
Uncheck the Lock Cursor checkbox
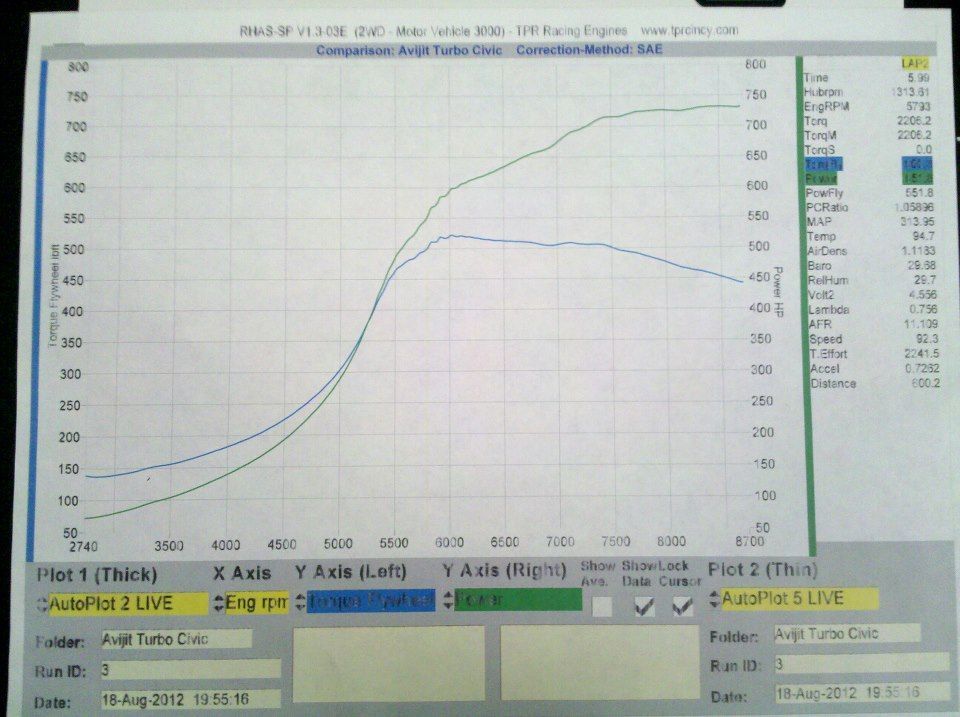pyautogui.click(x=682, y=605)
